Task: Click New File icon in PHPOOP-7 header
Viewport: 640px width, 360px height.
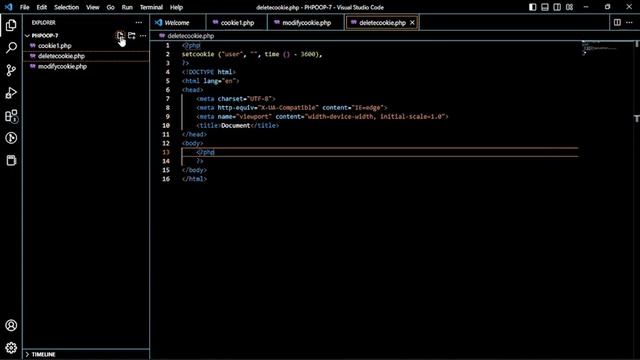Action: (120, 36)
